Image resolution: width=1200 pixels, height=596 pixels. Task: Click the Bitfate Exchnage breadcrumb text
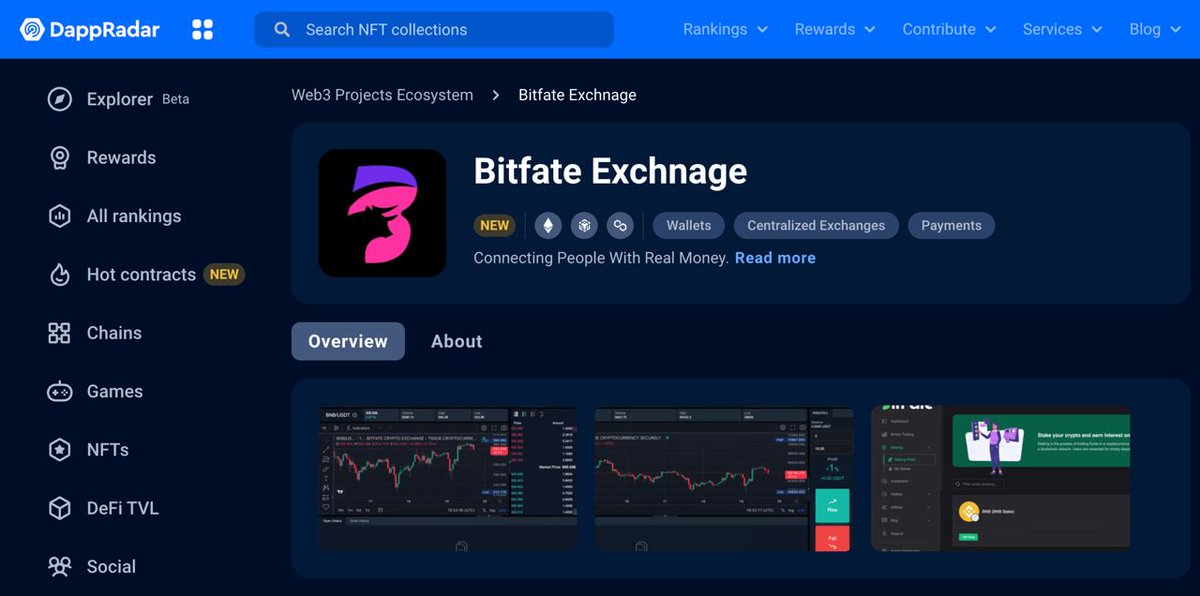point(577,95)
